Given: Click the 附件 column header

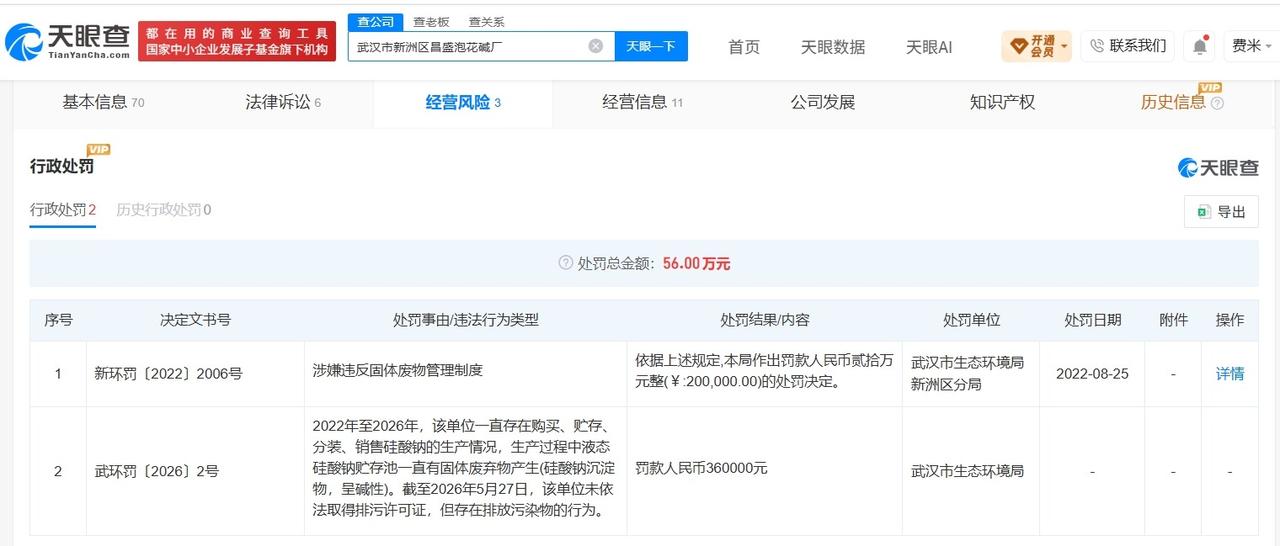Looking at the screenshot, I should 1173,320.
